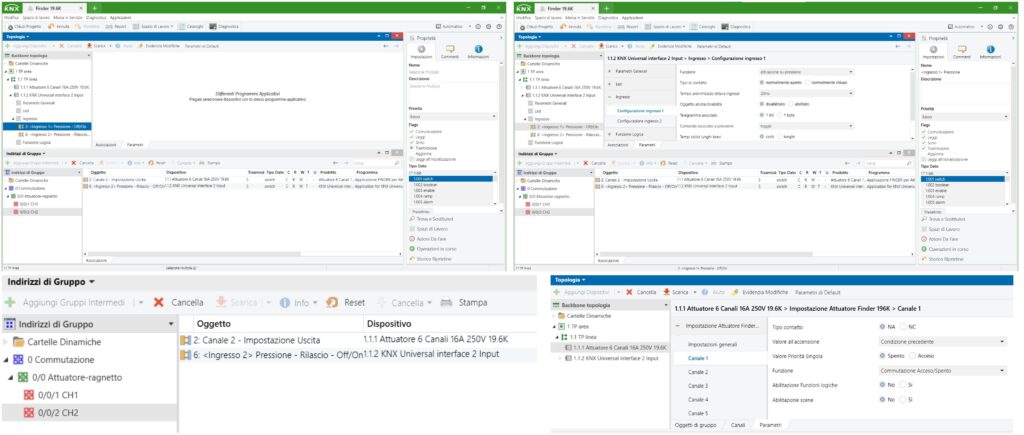The height and width of the screenshot is (435, 1024).
Task: Open Storico Ripristino in top-left window
Action: pyautogui.click(x=432, y=259)
